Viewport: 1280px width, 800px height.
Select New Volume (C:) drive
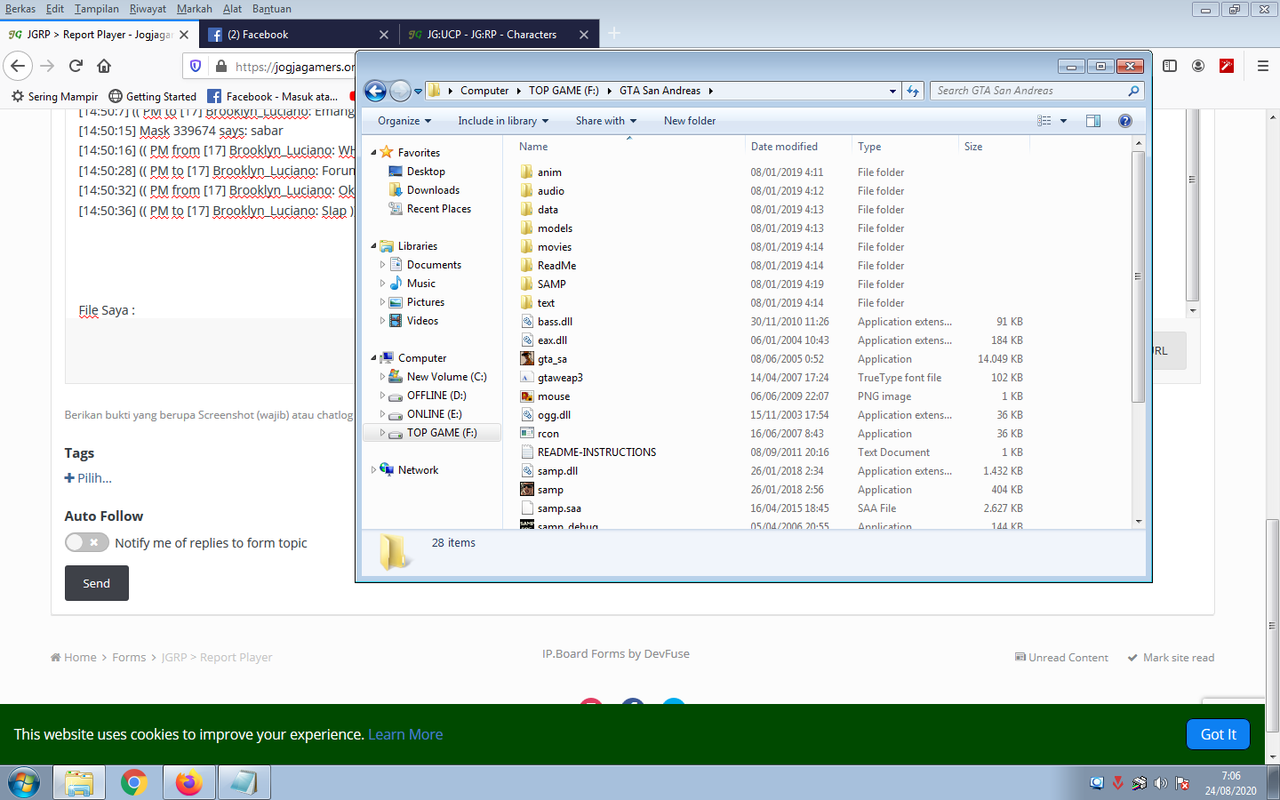coord(438,377)
